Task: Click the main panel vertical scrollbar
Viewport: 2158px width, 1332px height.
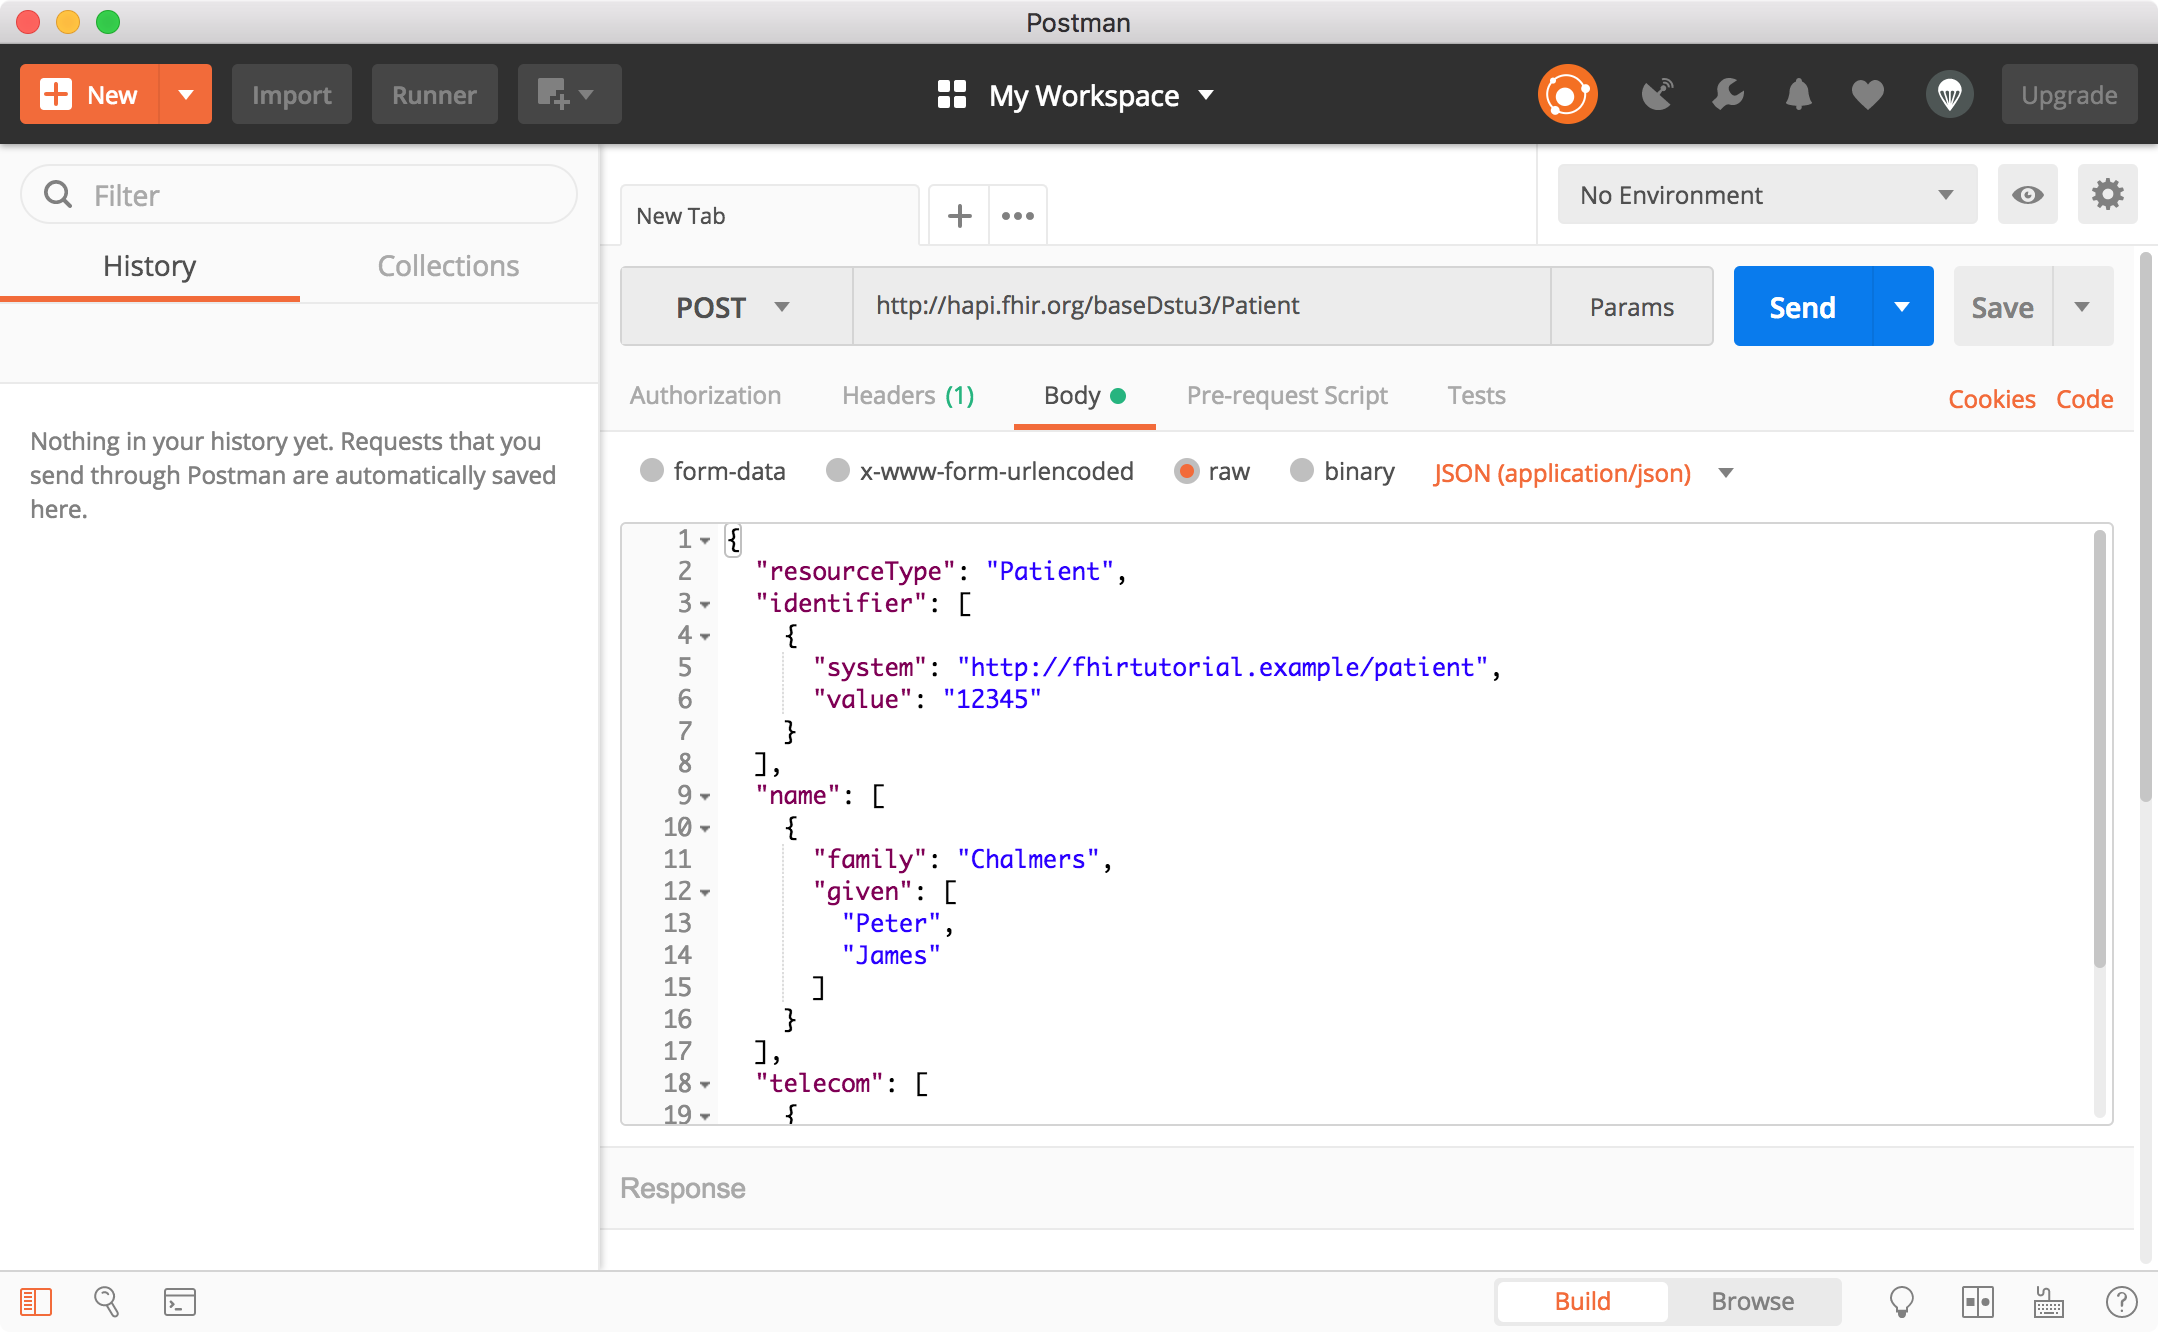Action: [2145, 527]
